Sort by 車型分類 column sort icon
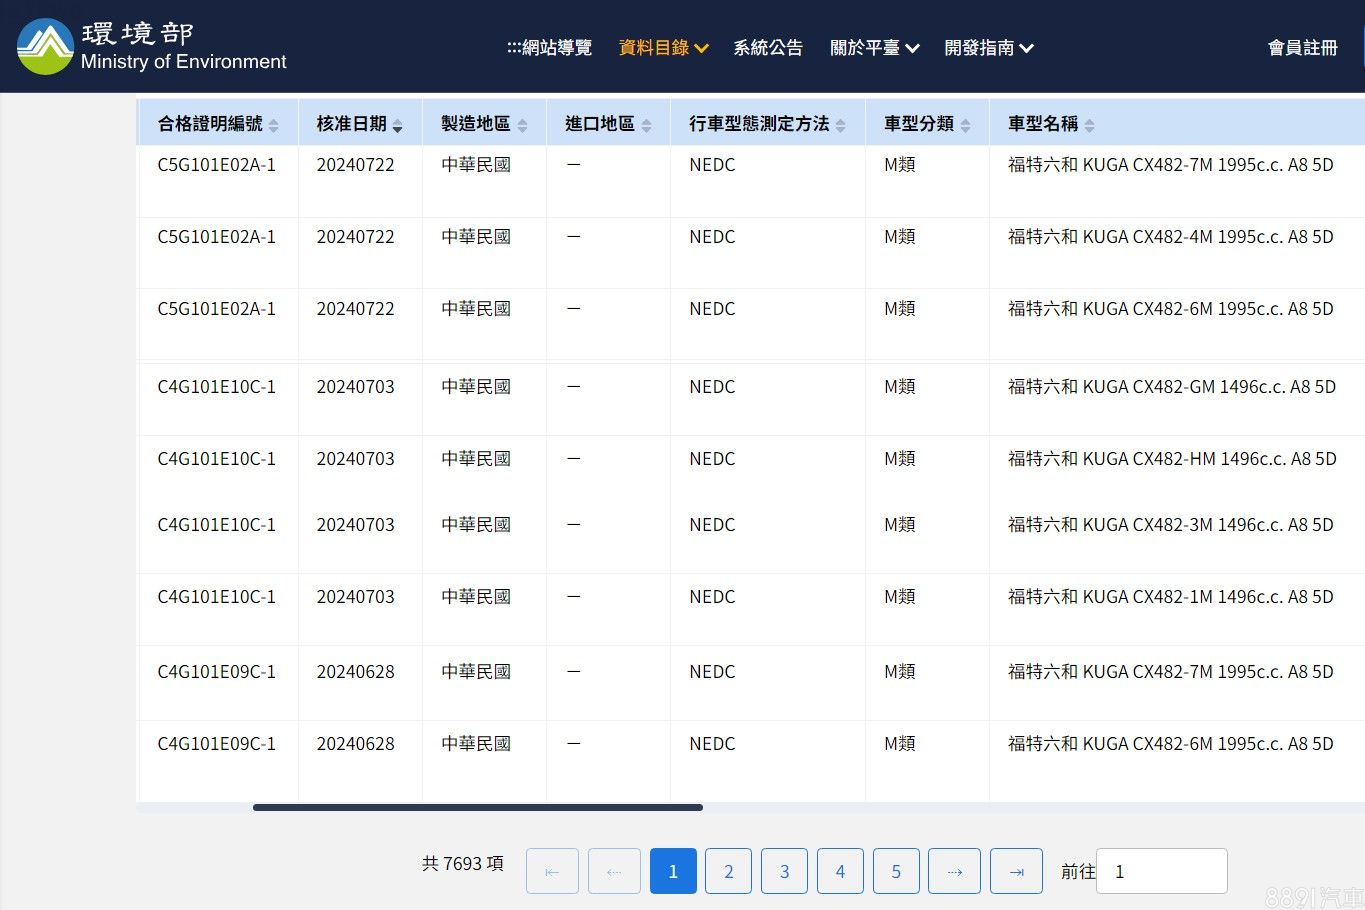 965,125
